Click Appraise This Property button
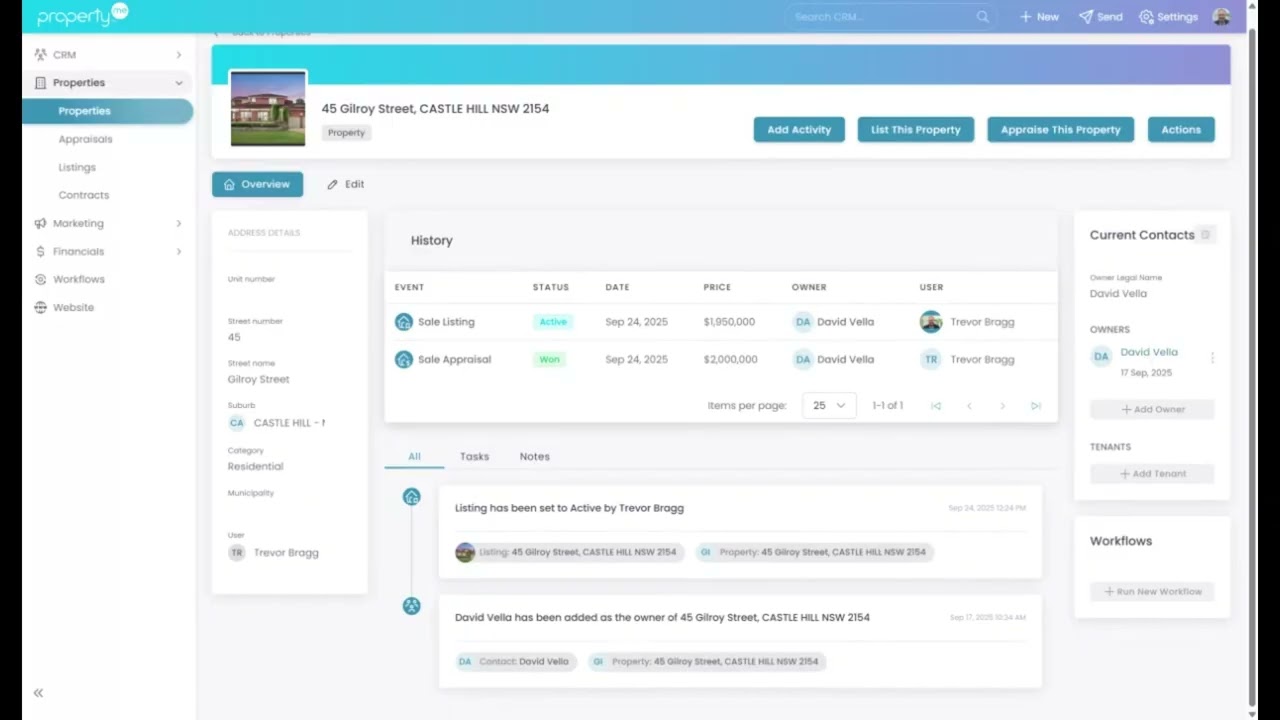This screenshot has height=720, width=1280. pos(1060,130)
